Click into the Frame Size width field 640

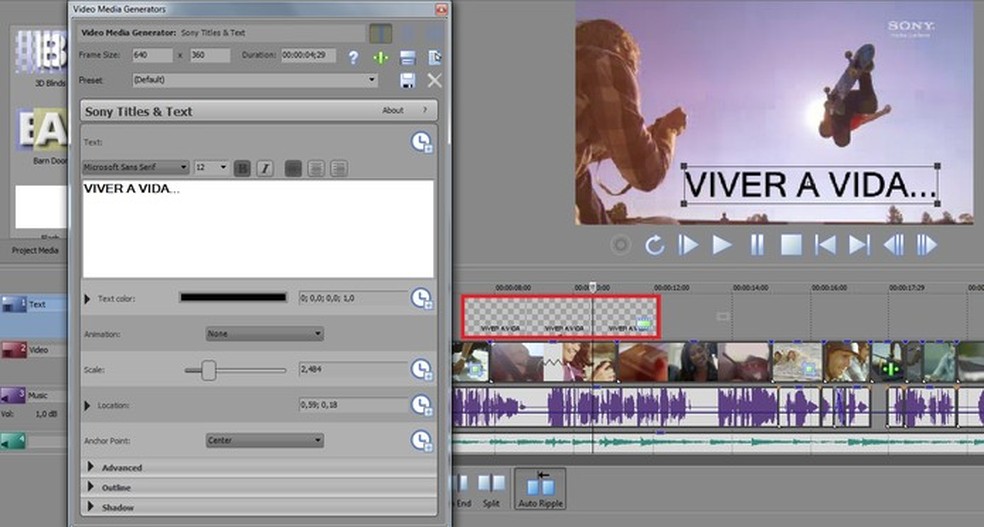(x=152, y=55)
